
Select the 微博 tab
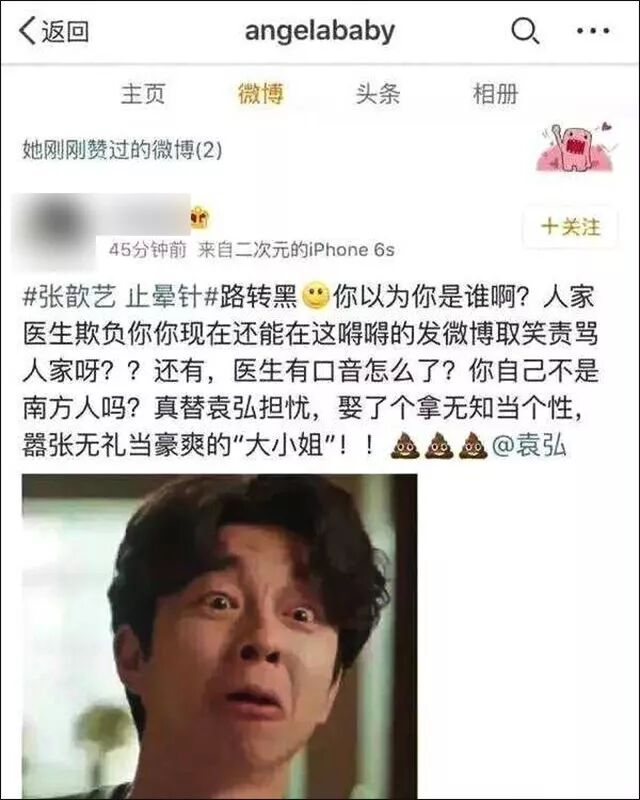click(261, 94)
